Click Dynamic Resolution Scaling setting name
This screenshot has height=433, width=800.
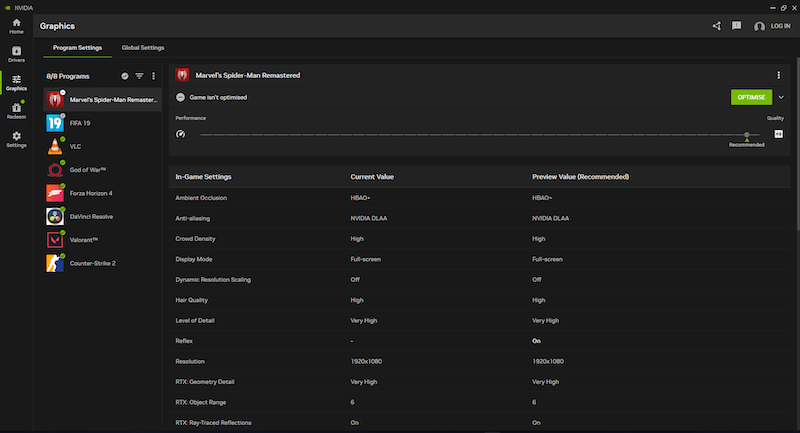pyautogui.click(x=213, y=279)
